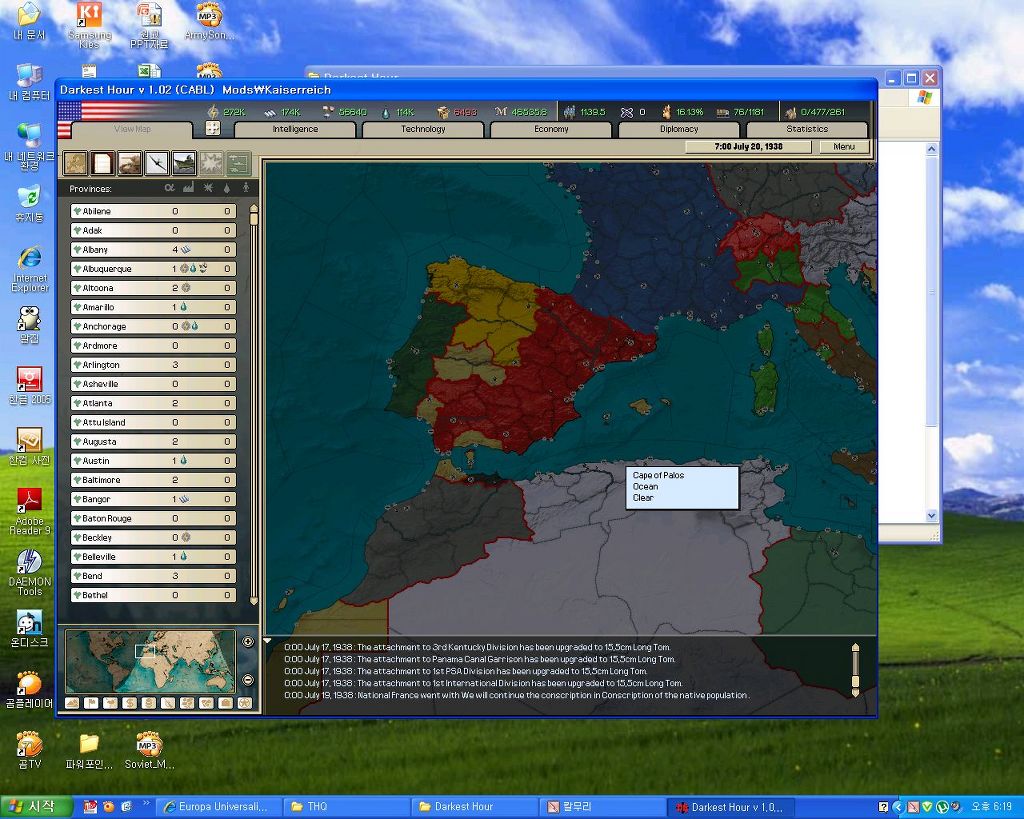Open the Statistics tab
This screenshot has height=819, width=1024.
coord(807,129)
